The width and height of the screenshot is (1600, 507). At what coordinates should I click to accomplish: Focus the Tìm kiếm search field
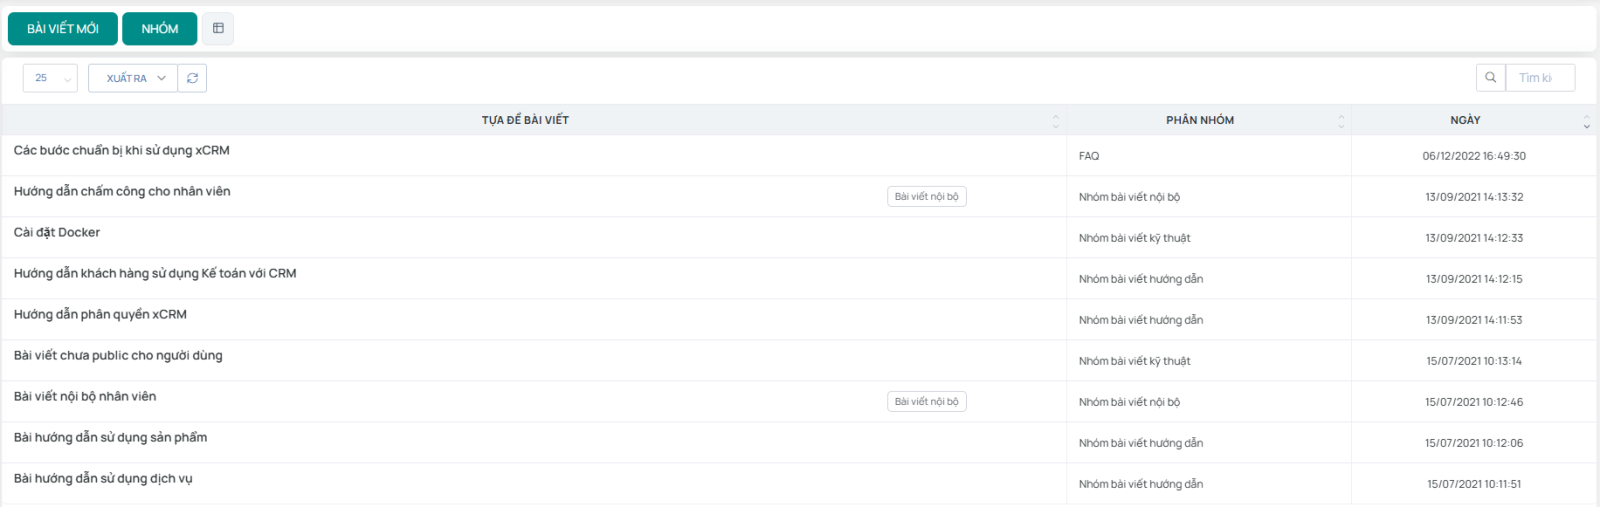[x=1540, y=78]
